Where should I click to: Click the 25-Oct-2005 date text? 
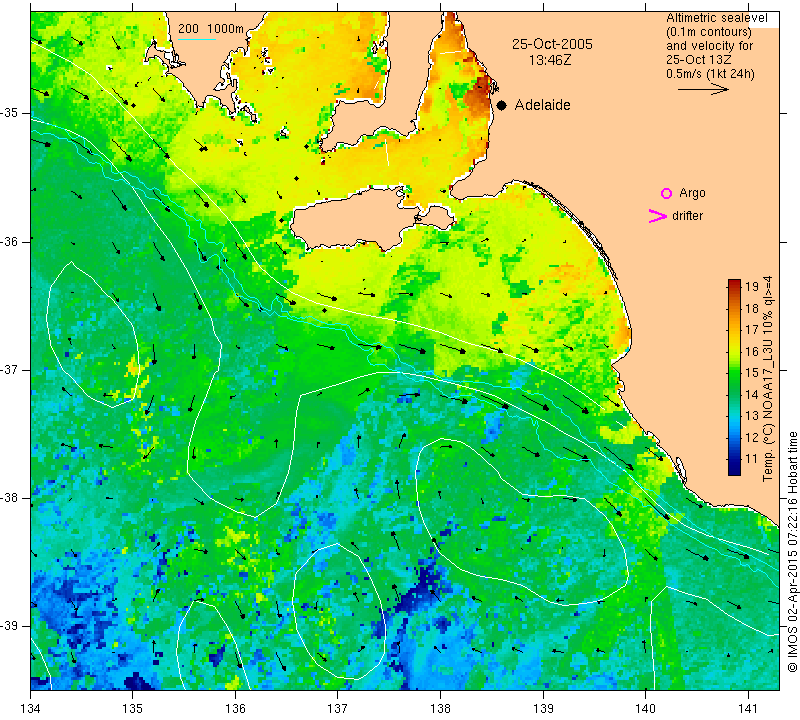(x=552, y=44)
